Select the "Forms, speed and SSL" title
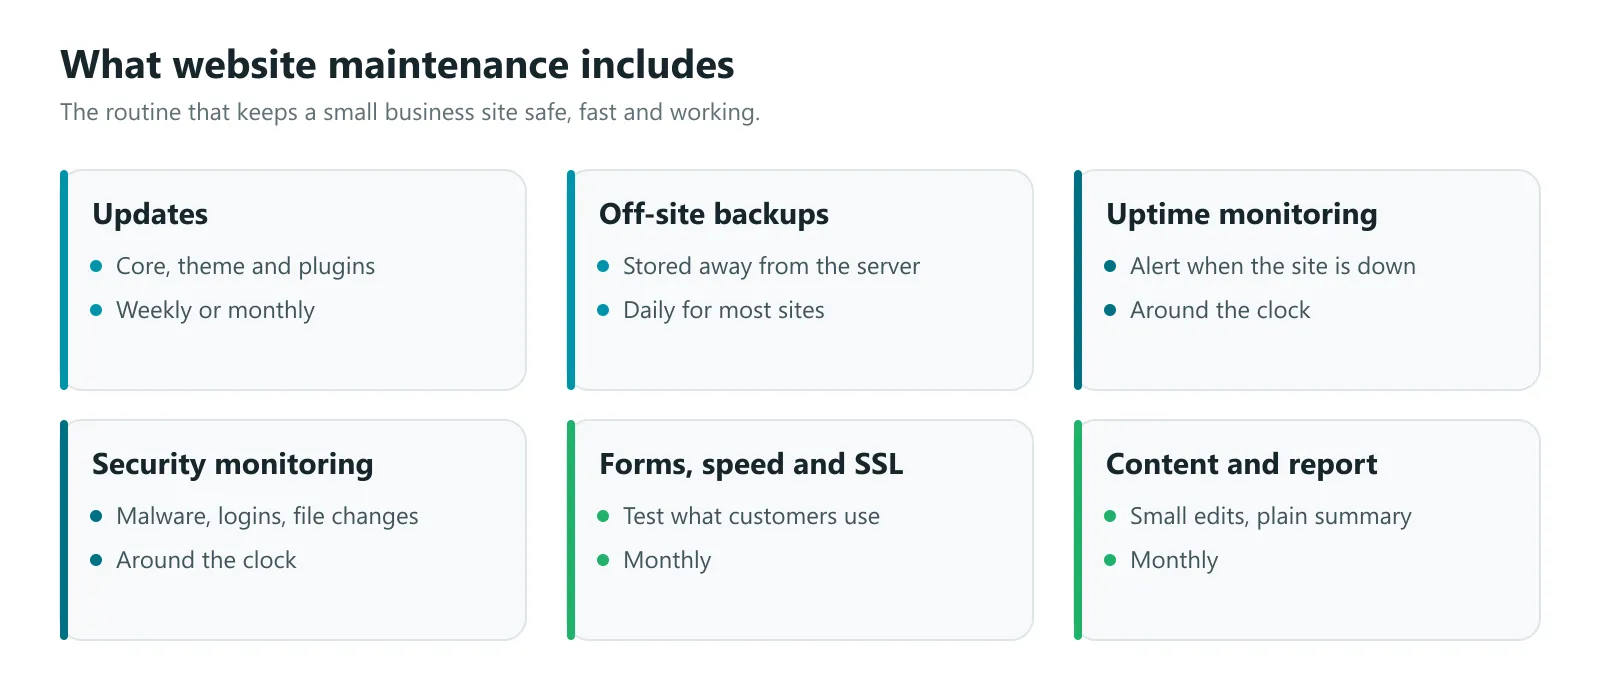The image size is (1600, 700). (751, 464)
